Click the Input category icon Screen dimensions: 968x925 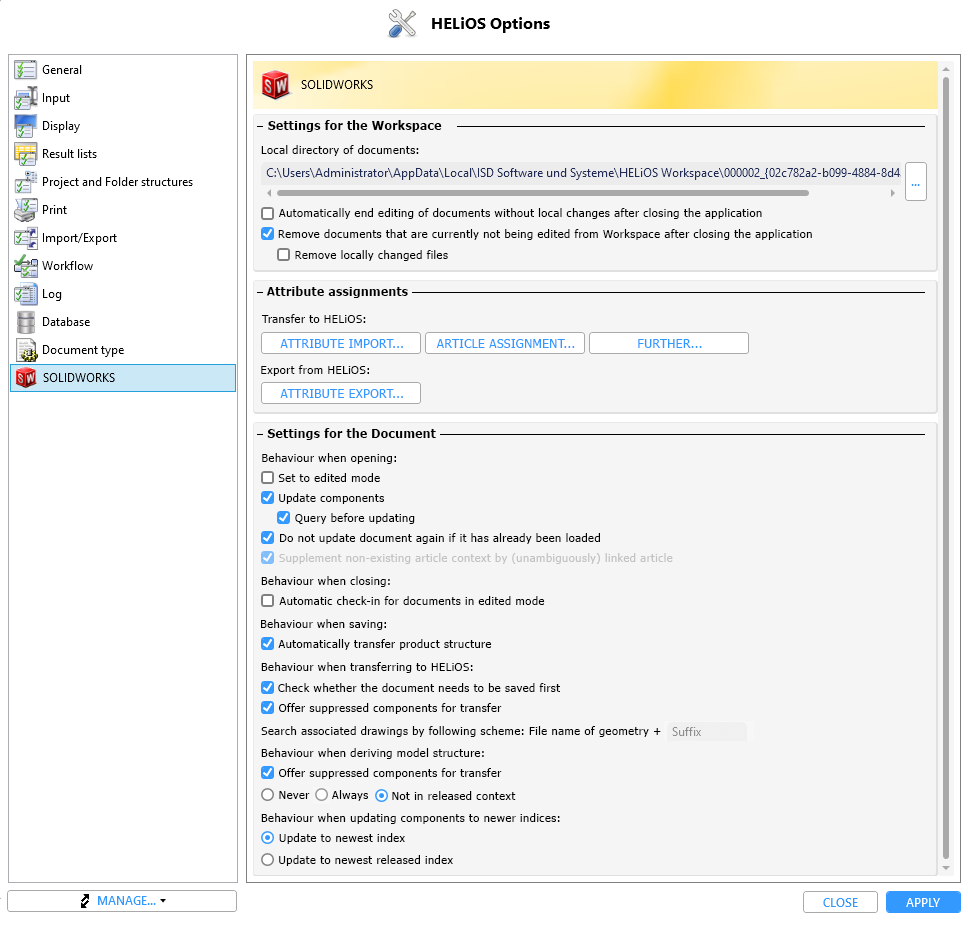point(25,98)
